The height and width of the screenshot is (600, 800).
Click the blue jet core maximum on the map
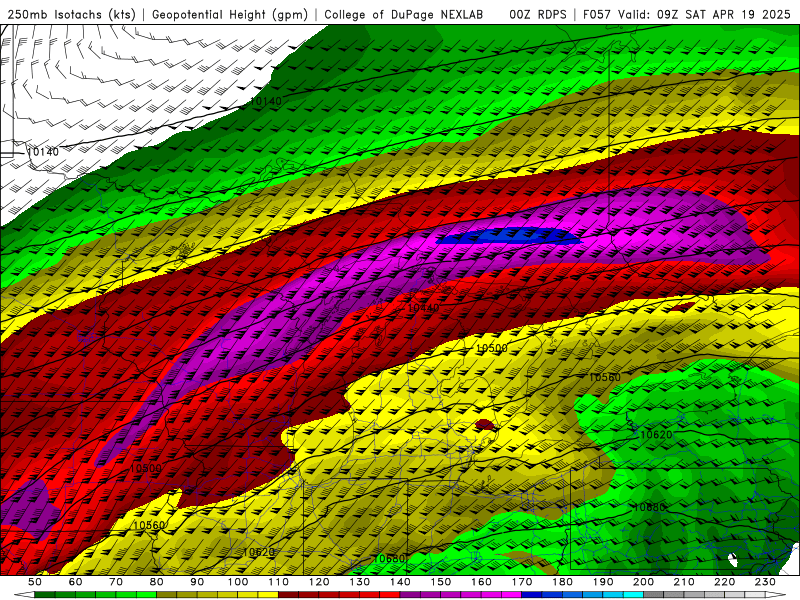coord(508,236)
